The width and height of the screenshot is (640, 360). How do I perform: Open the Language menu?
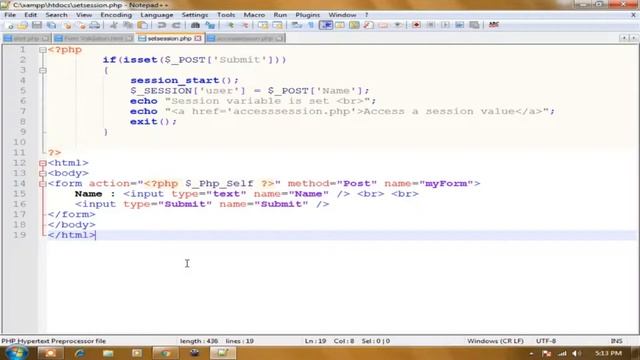click(x=157, y=15)
